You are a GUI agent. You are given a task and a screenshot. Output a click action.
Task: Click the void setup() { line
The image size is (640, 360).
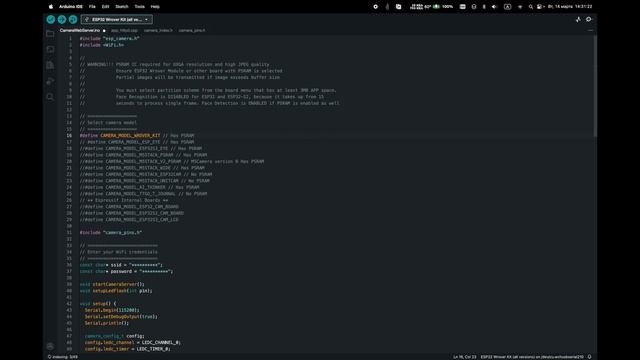pos(98,304)
